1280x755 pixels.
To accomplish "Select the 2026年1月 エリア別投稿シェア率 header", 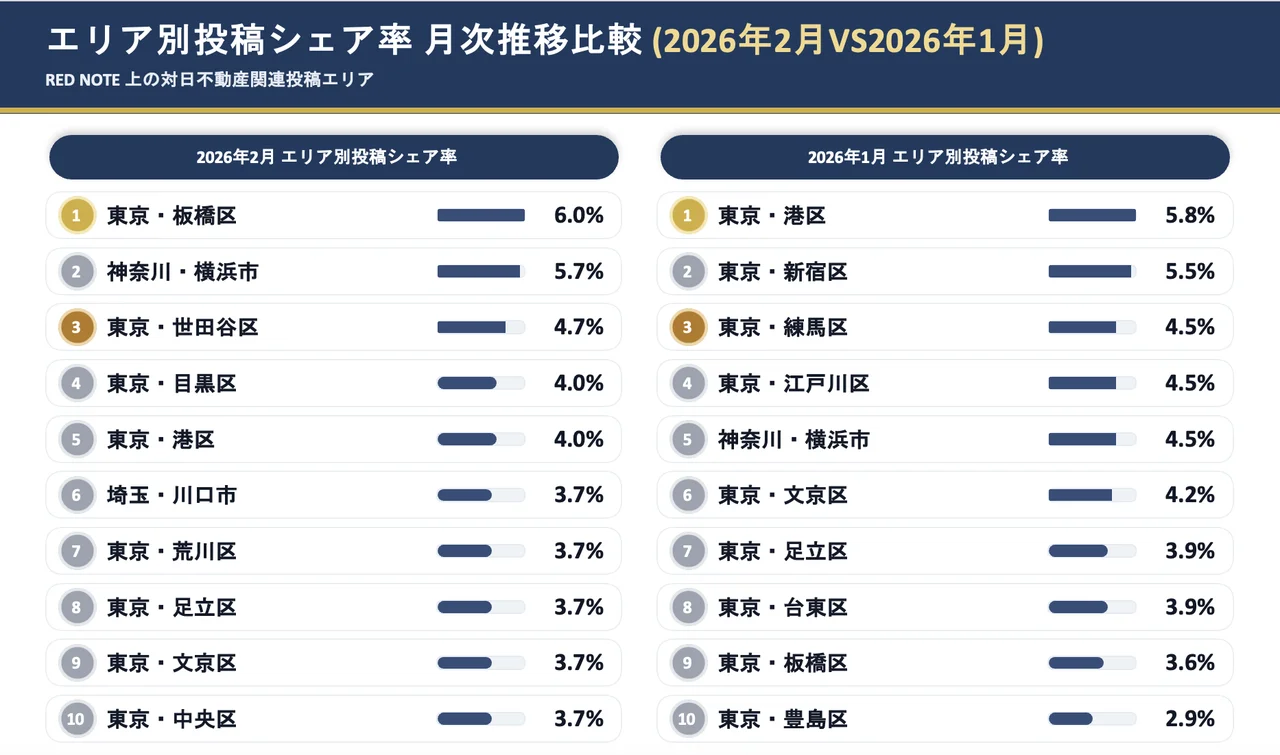I will pyautogui.click(x=944, y=157).
